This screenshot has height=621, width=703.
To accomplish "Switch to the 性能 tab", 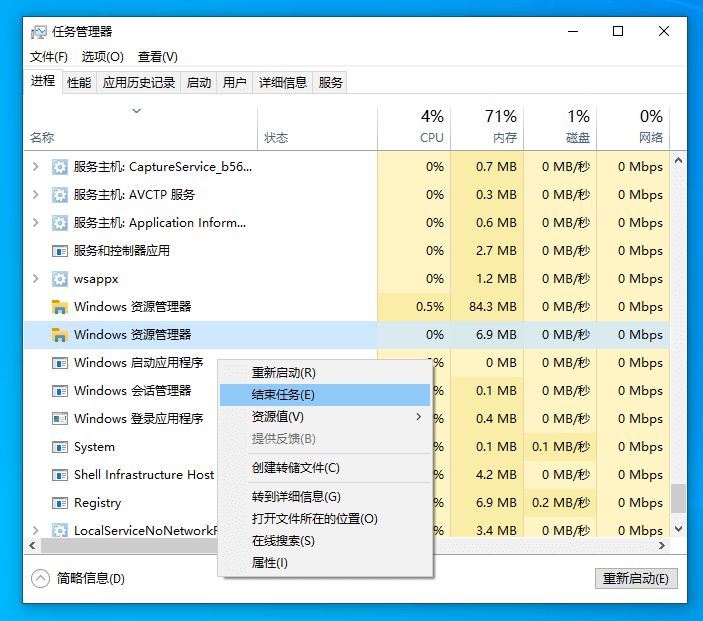I will [79, 83].
